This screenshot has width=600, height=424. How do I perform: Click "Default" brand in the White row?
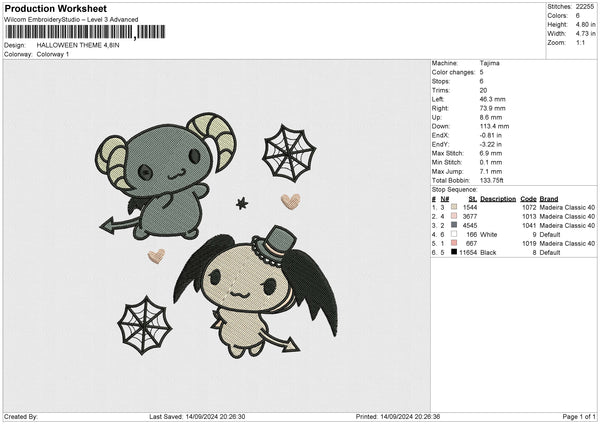coord(550,234)
